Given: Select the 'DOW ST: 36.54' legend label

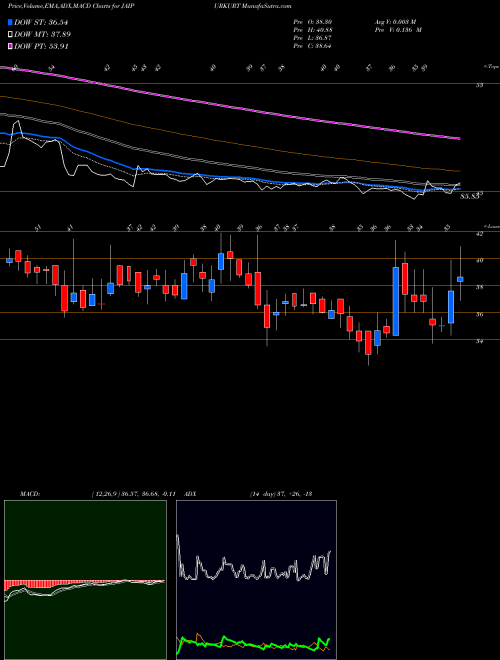Looking at the screenshot, I should pyautogui.click(x=41, y=22).
